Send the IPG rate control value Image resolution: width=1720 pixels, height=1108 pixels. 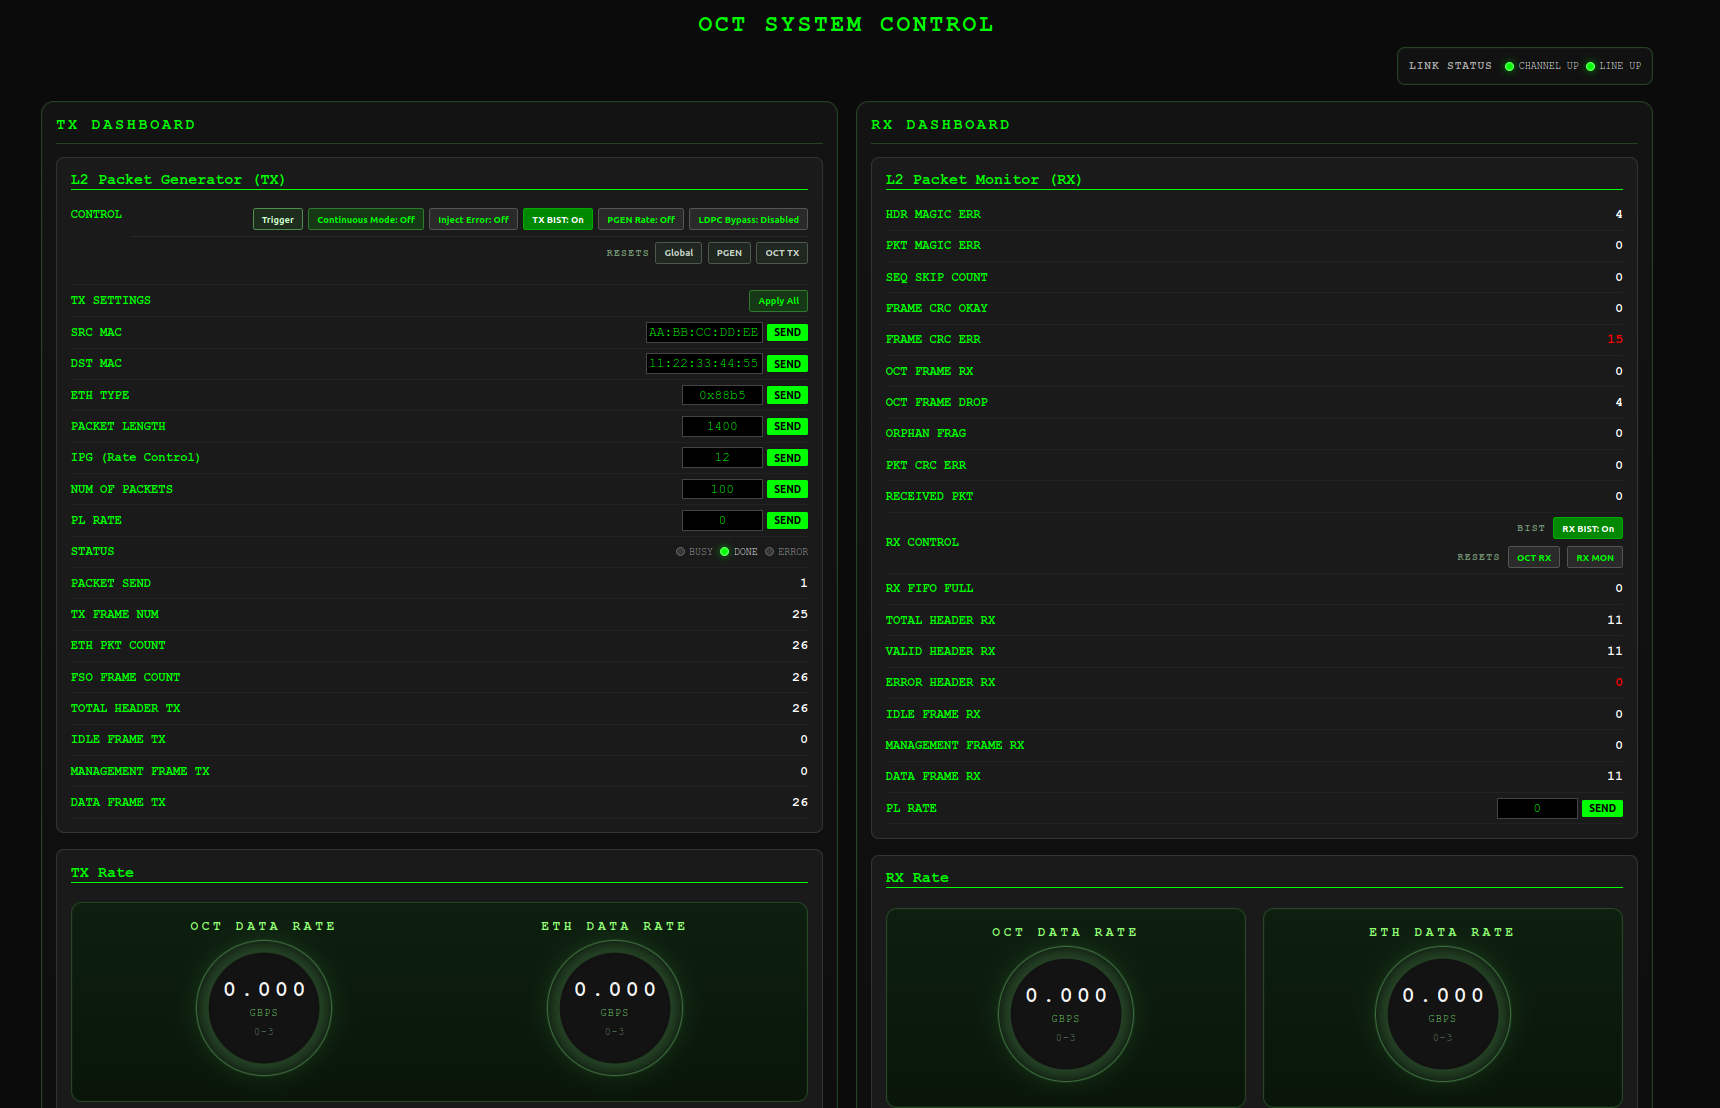click(787, 458)
